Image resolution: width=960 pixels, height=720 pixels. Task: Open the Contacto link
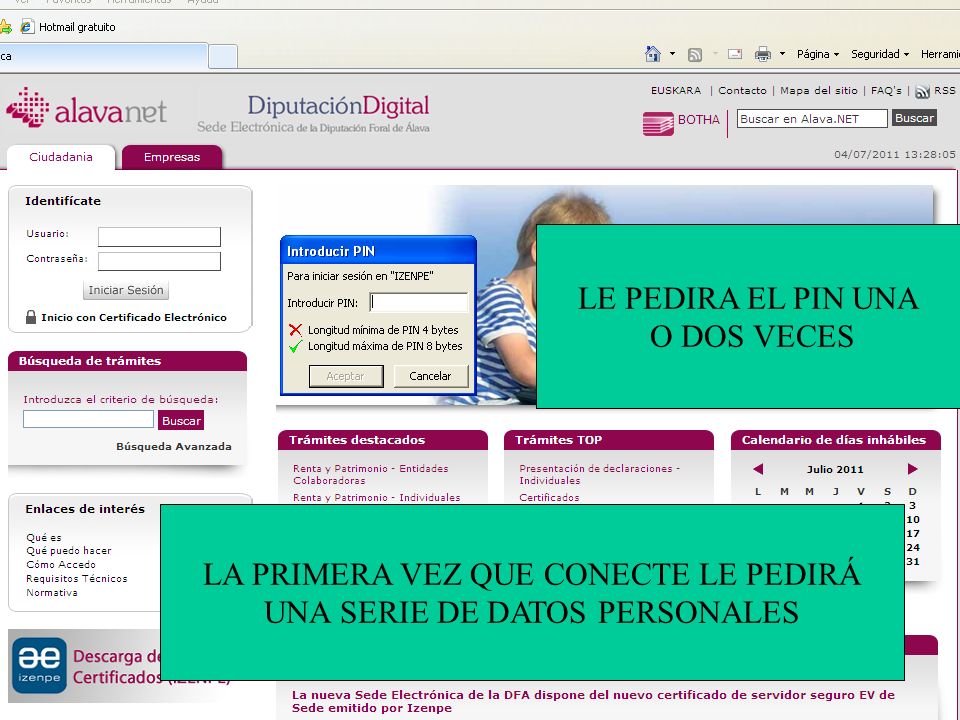[x=742, y=91]
